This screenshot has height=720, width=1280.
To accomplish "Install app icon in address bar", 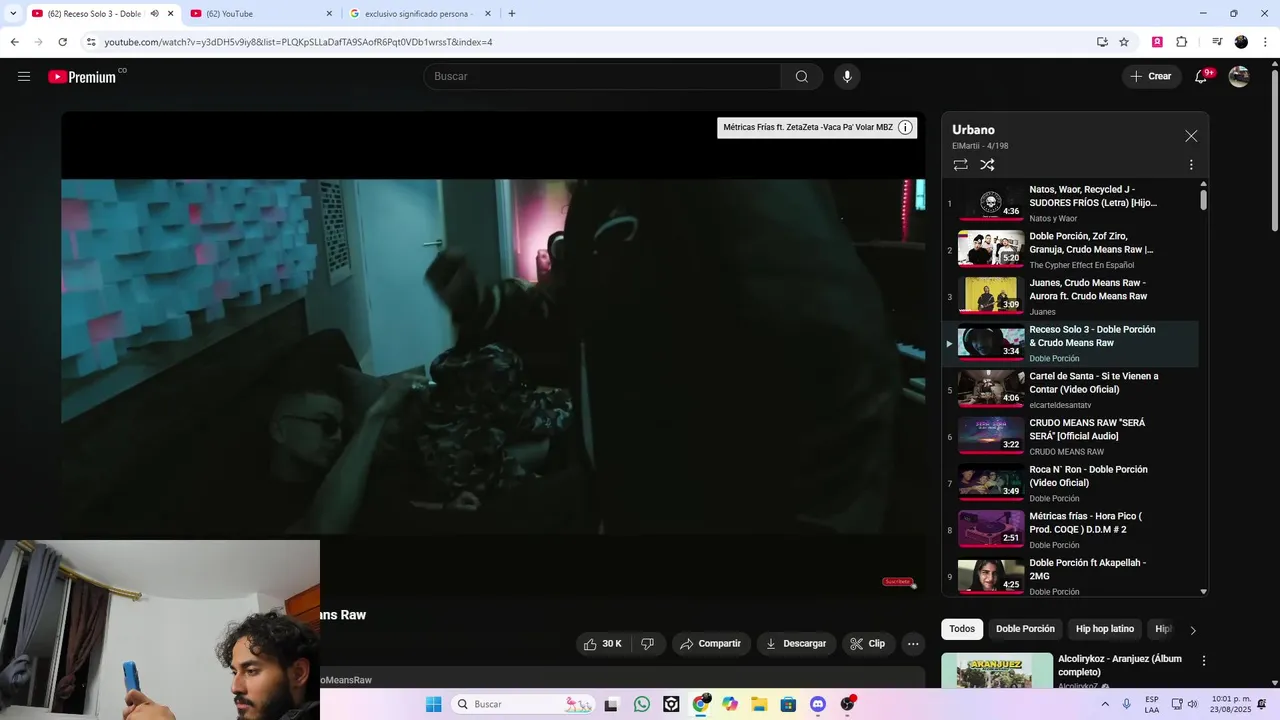I will pos(1102,42).
